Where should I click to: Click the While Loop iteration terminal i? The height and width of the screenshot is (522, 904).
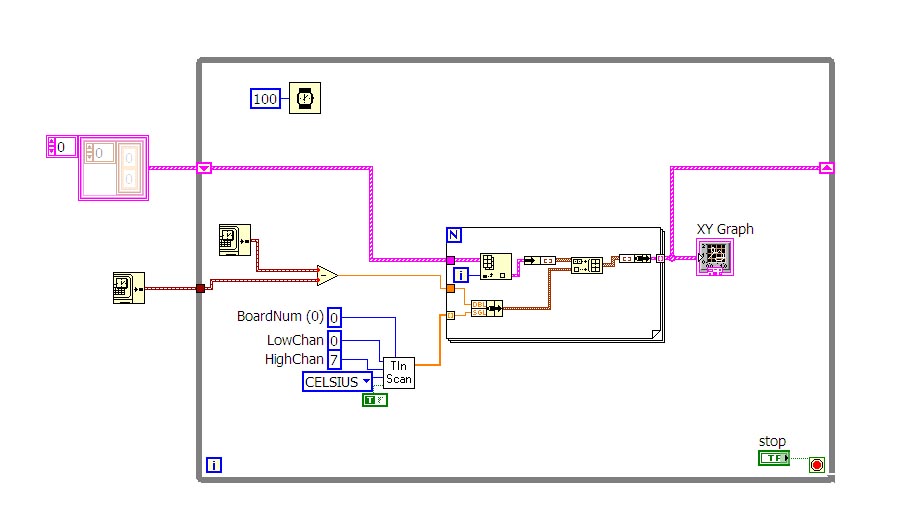[214, 465]
